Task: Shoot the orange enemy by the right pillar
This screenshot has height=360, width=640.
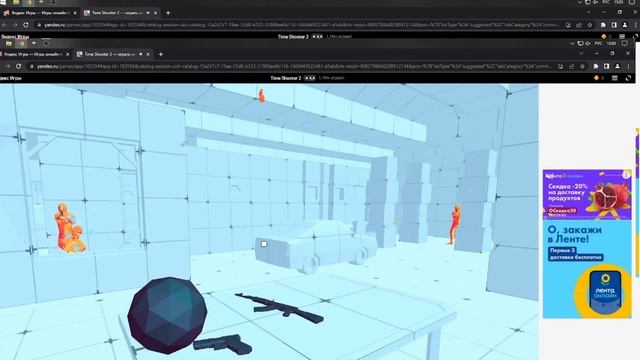Action: (x=455, y=225)
